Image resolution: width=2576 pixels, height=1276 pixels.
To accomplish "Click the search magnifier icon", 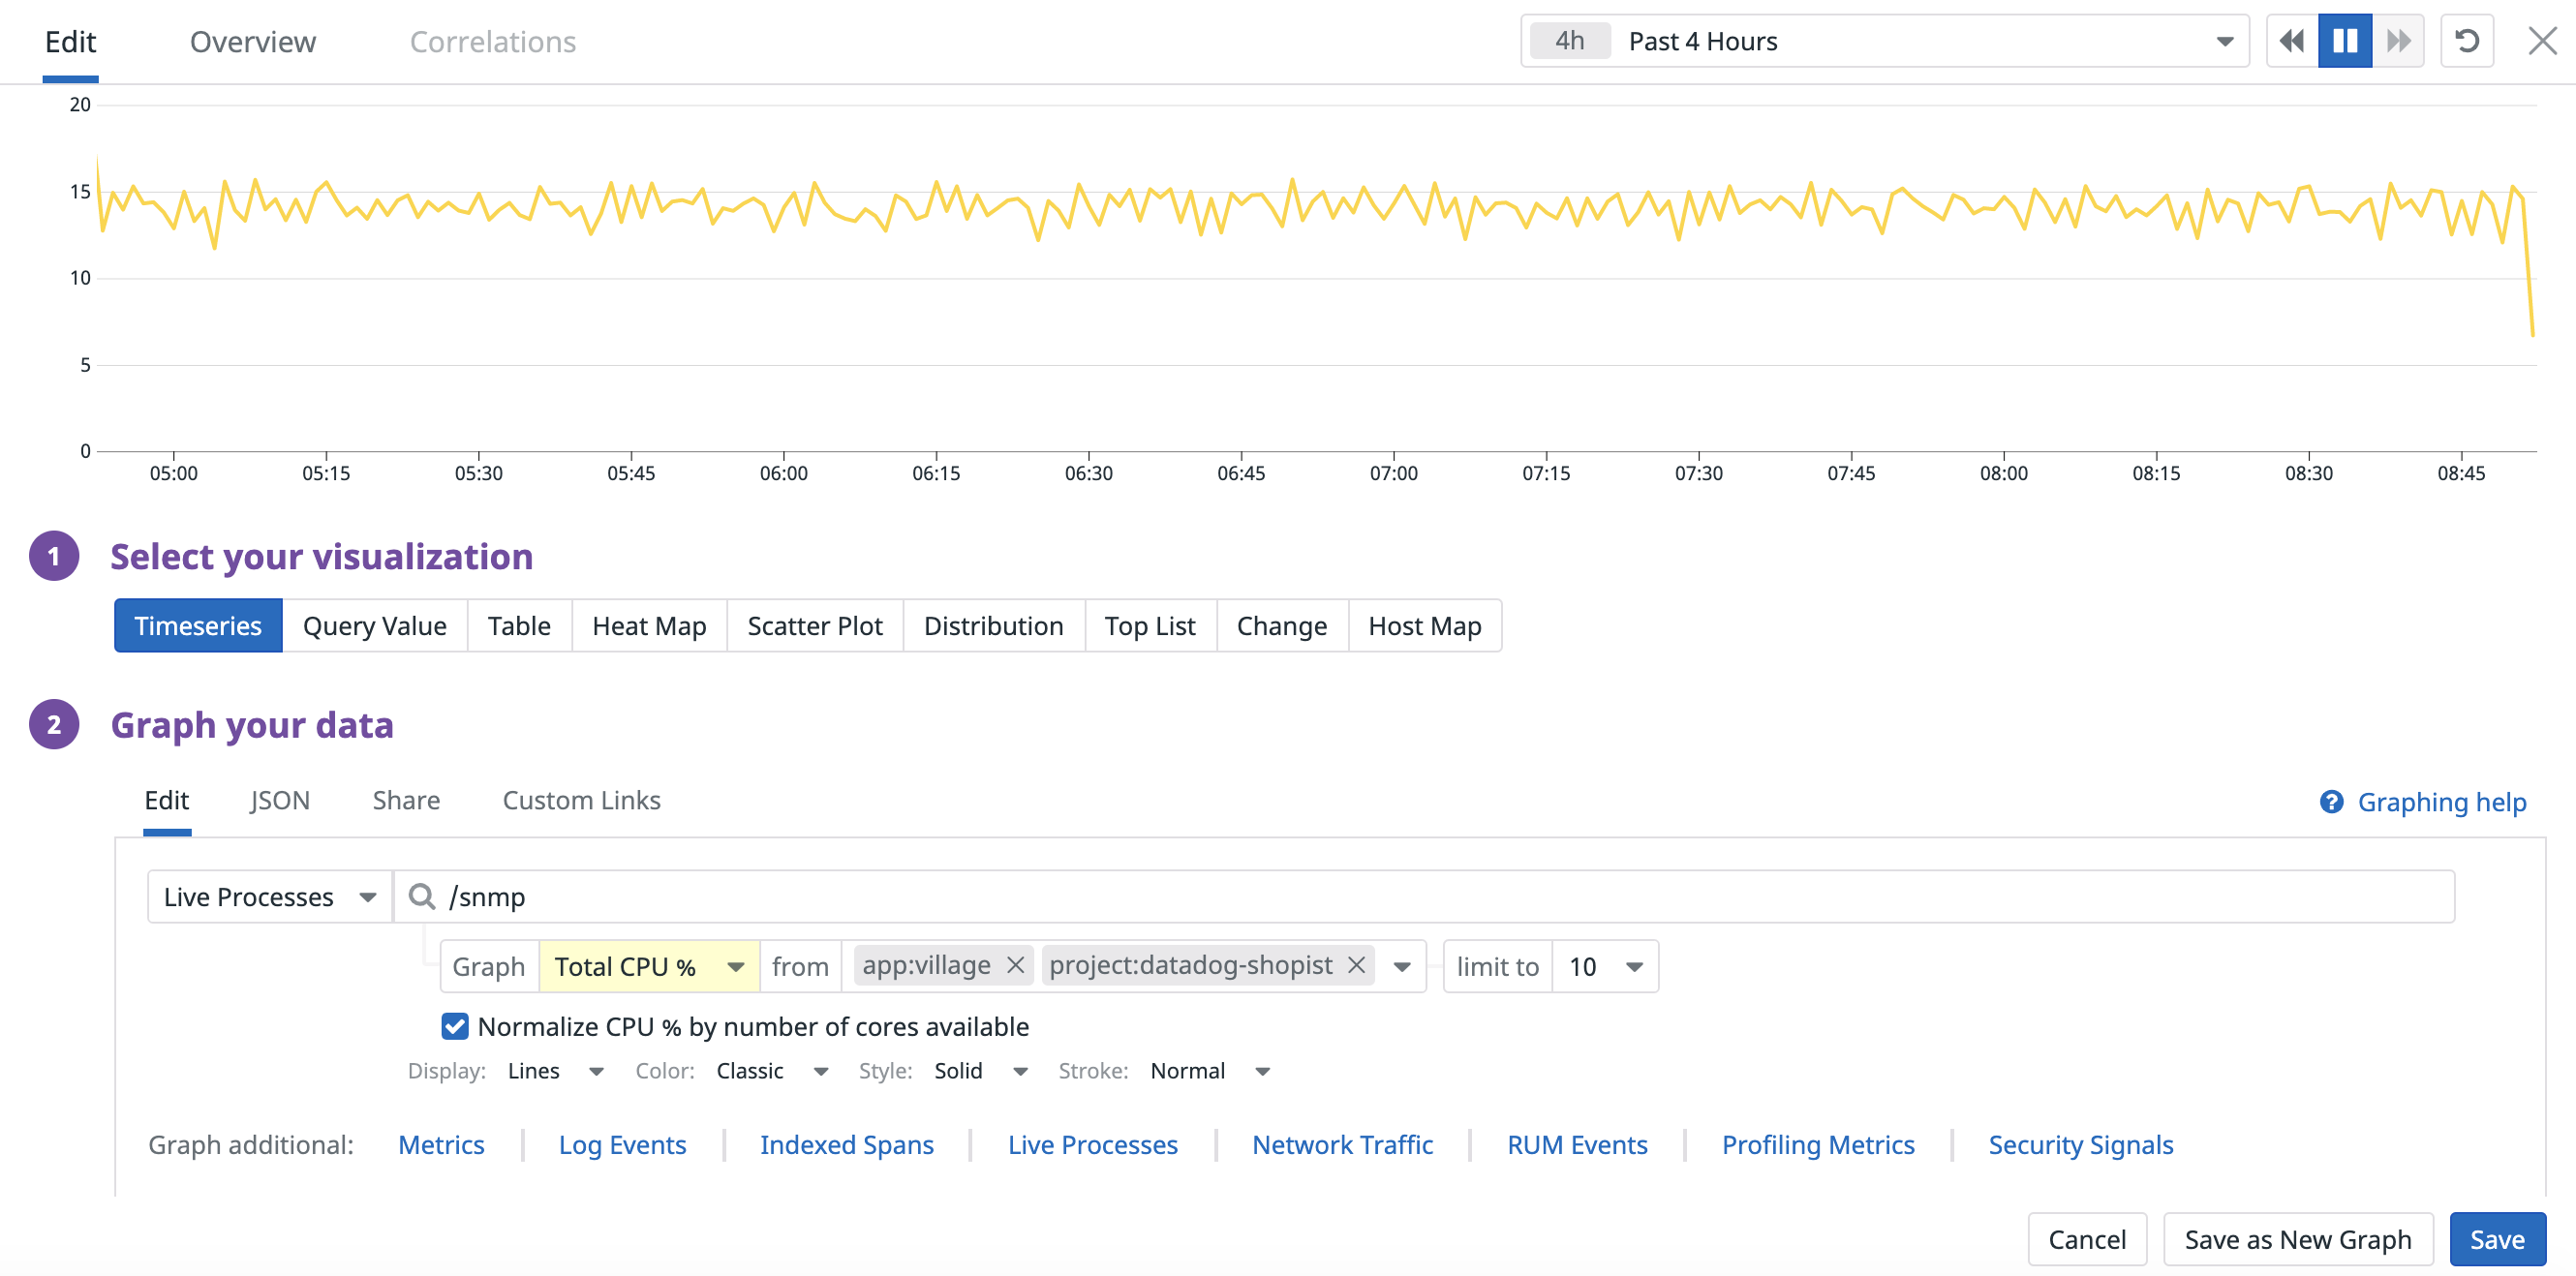I will pyautogui.click(x=422, y=897).
